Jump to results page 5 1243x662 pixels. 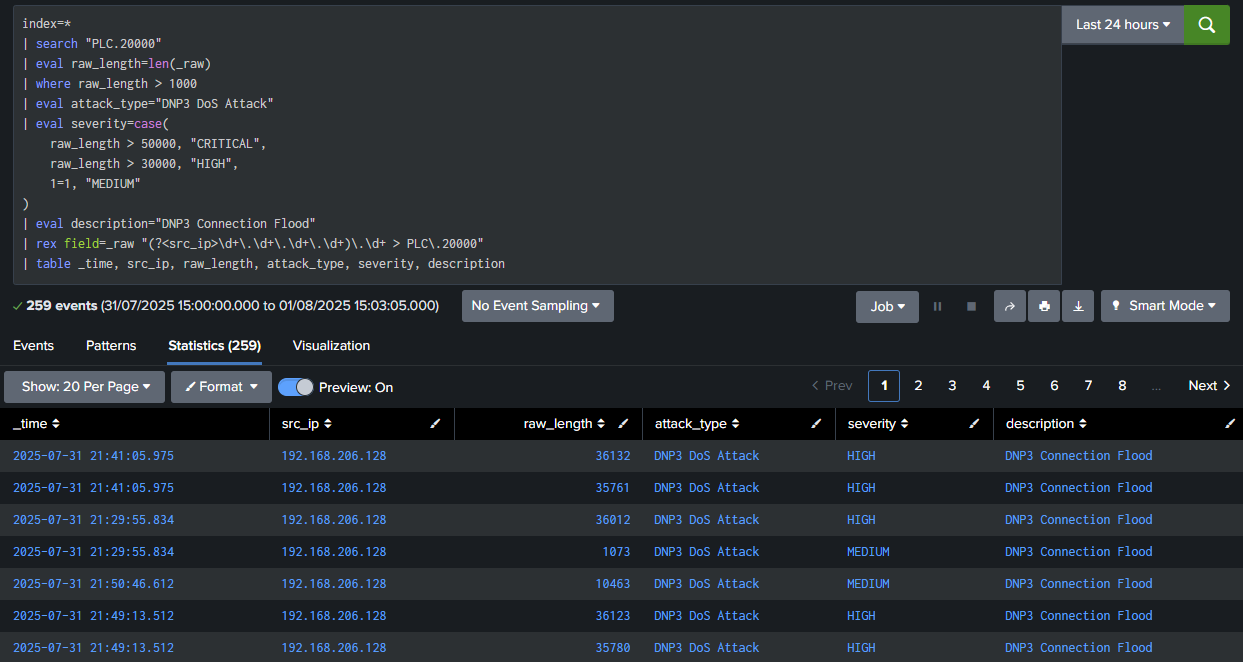[1020, 386]
